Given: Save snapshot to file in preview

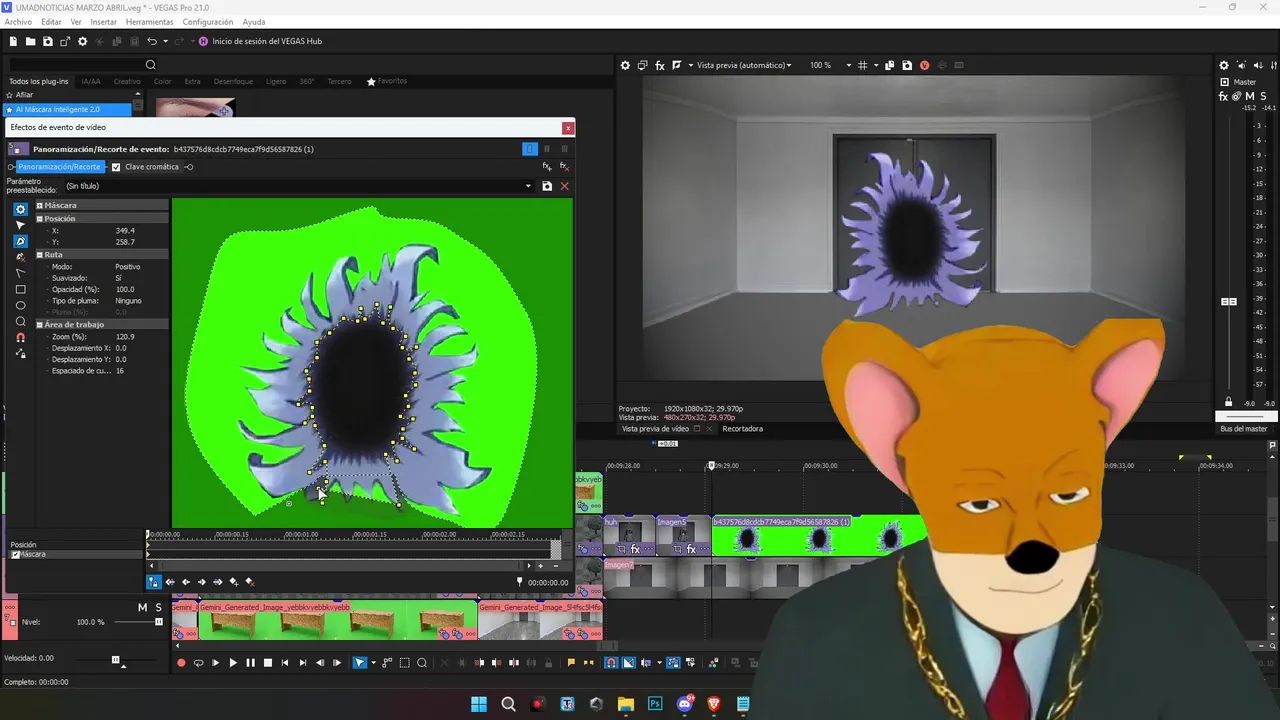Looking at the screenshot, I should pyautogui.click(x=907, y=65).
